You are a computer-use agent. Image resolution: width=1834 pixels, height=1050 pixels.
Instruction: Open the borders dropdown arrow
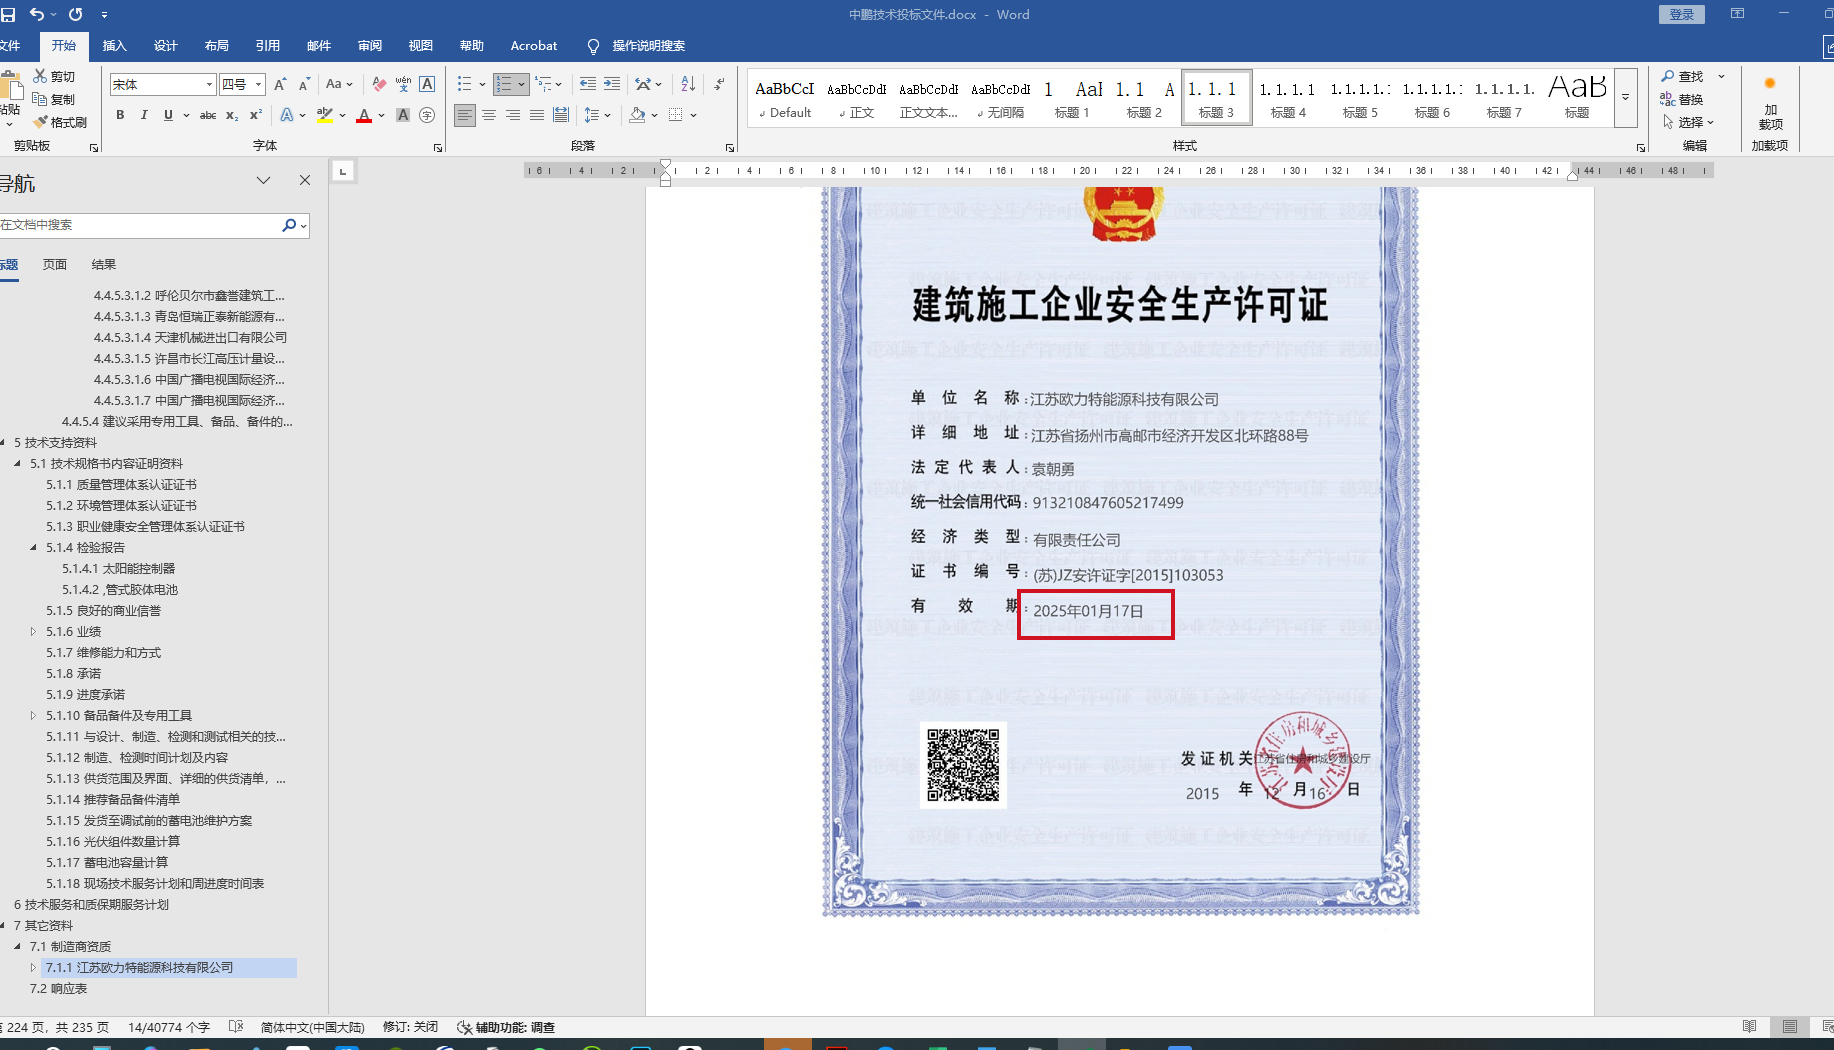(x=693, y=115)
